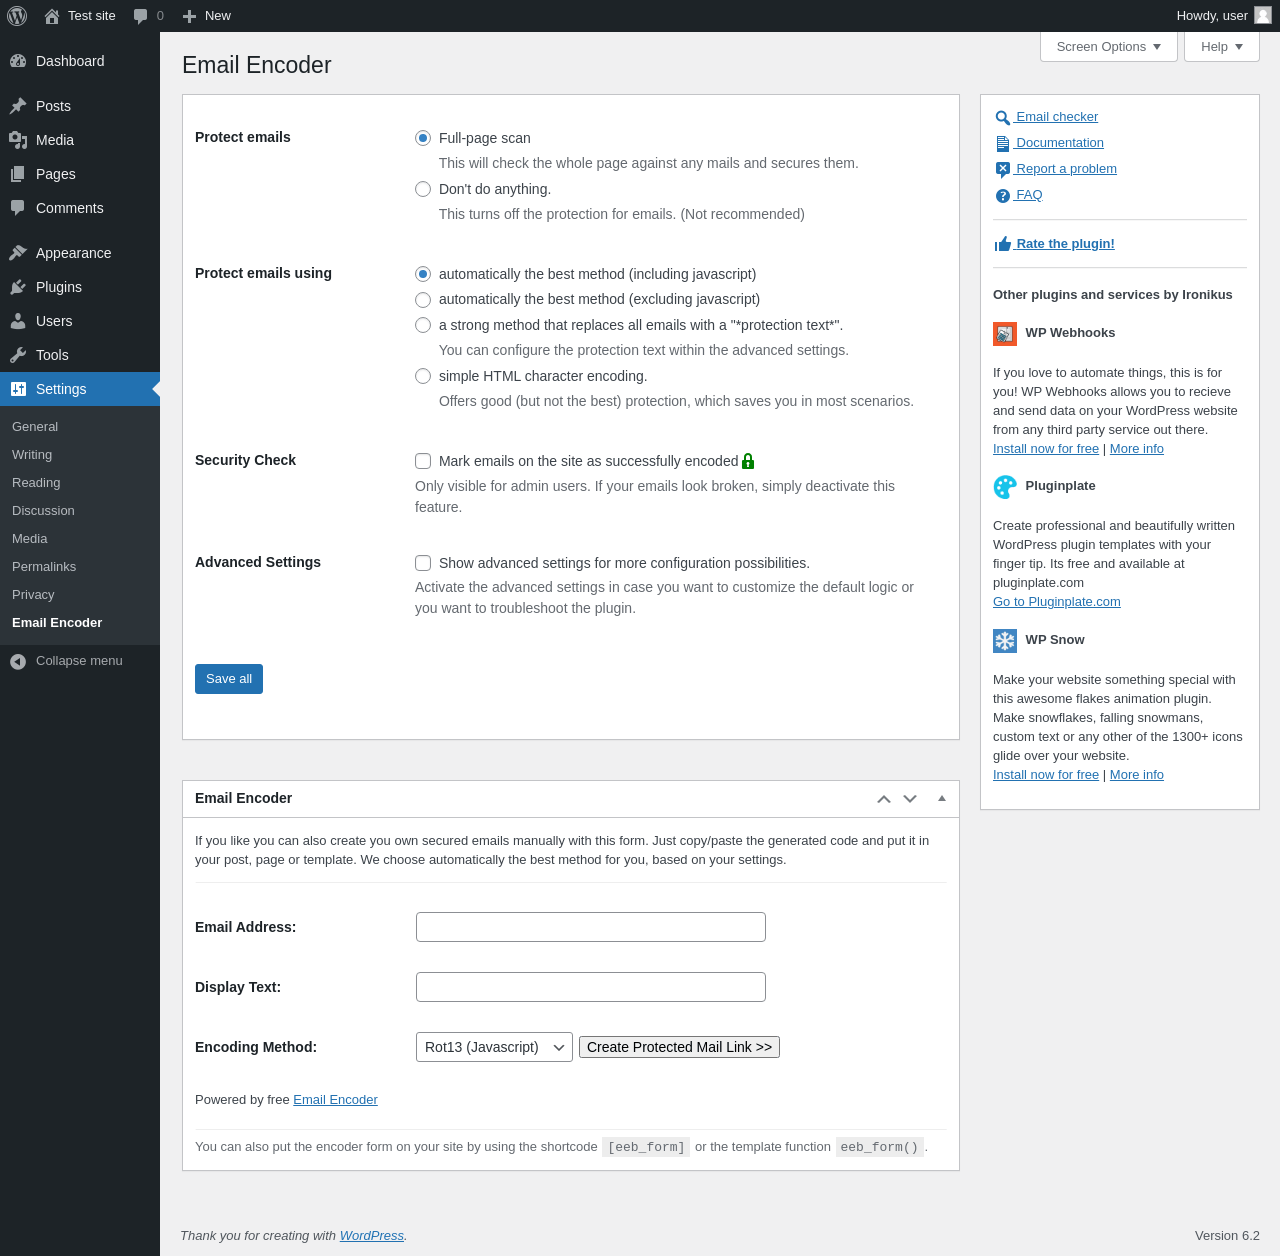Open Email Encoder settings submenu item
The width and height of the screenshot is (1280, 1256).
(x=57, y=623)
